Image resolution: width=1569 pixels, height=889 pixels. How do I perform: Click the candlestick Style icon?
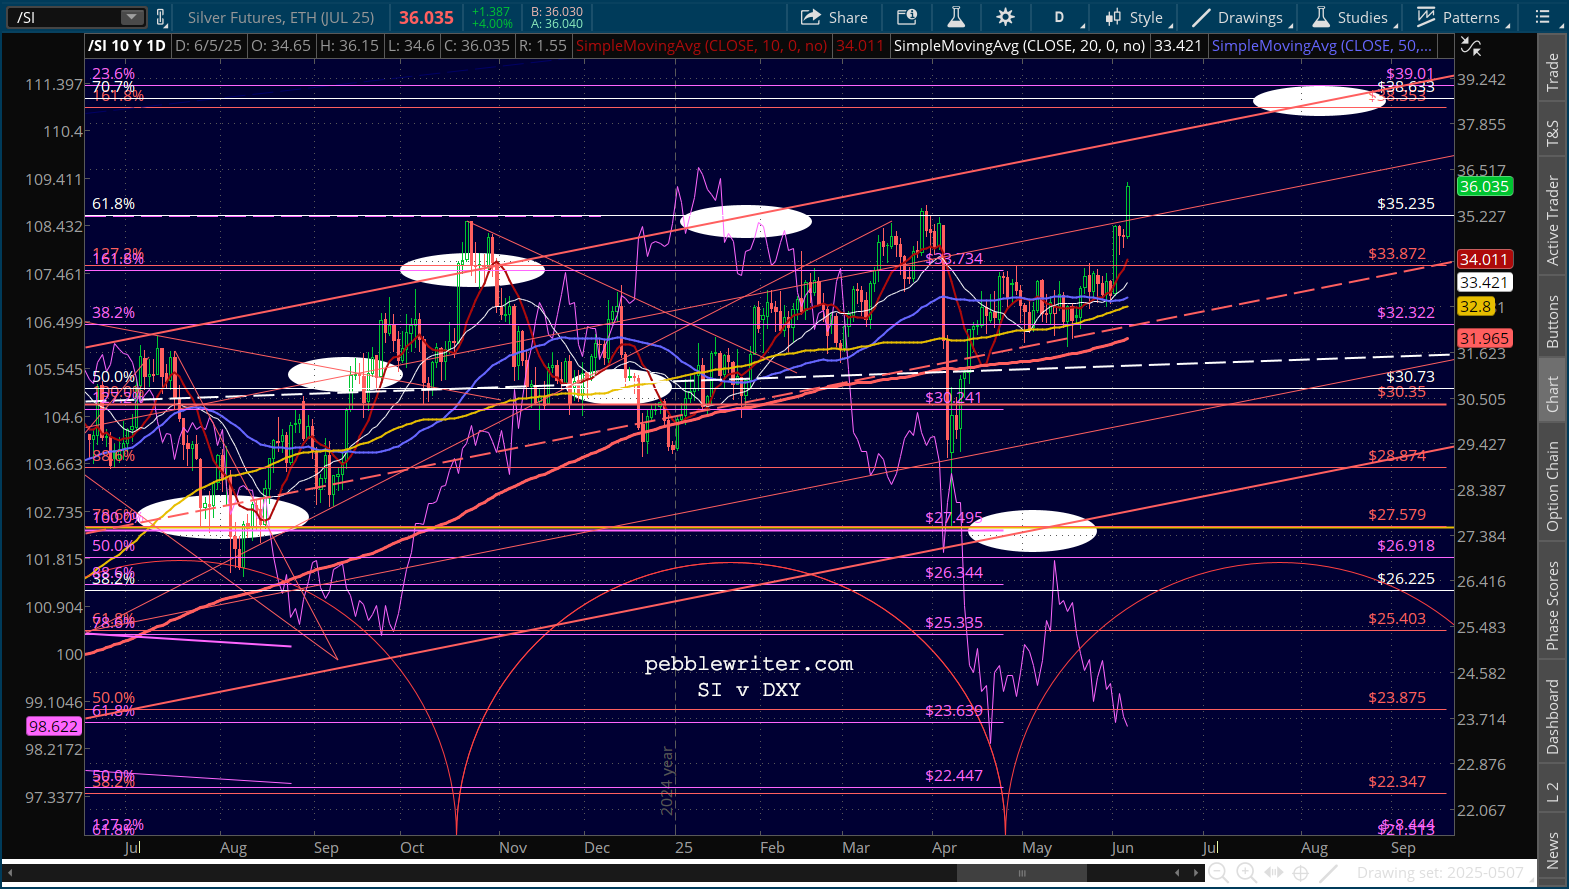click(x=1114, y=17)
